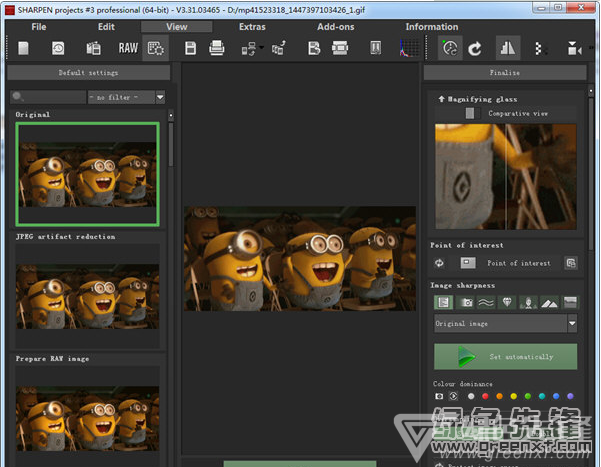This screenshot has height=467, width=601.
Task: Collapse the Magnifying glass panel arrow
Action: click(441, 99)
